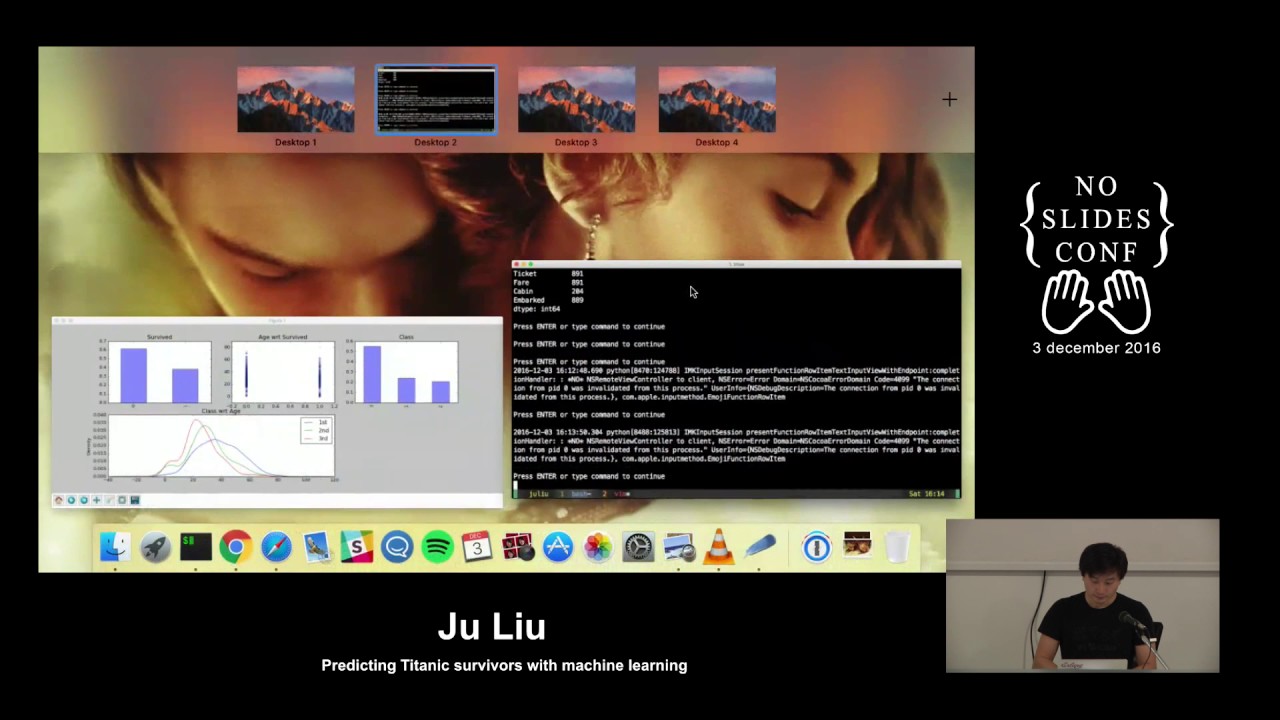The width and height of the screenshot is (1280, 720).
Task: Close the terminal window with red button
Action: coord(517,265)
